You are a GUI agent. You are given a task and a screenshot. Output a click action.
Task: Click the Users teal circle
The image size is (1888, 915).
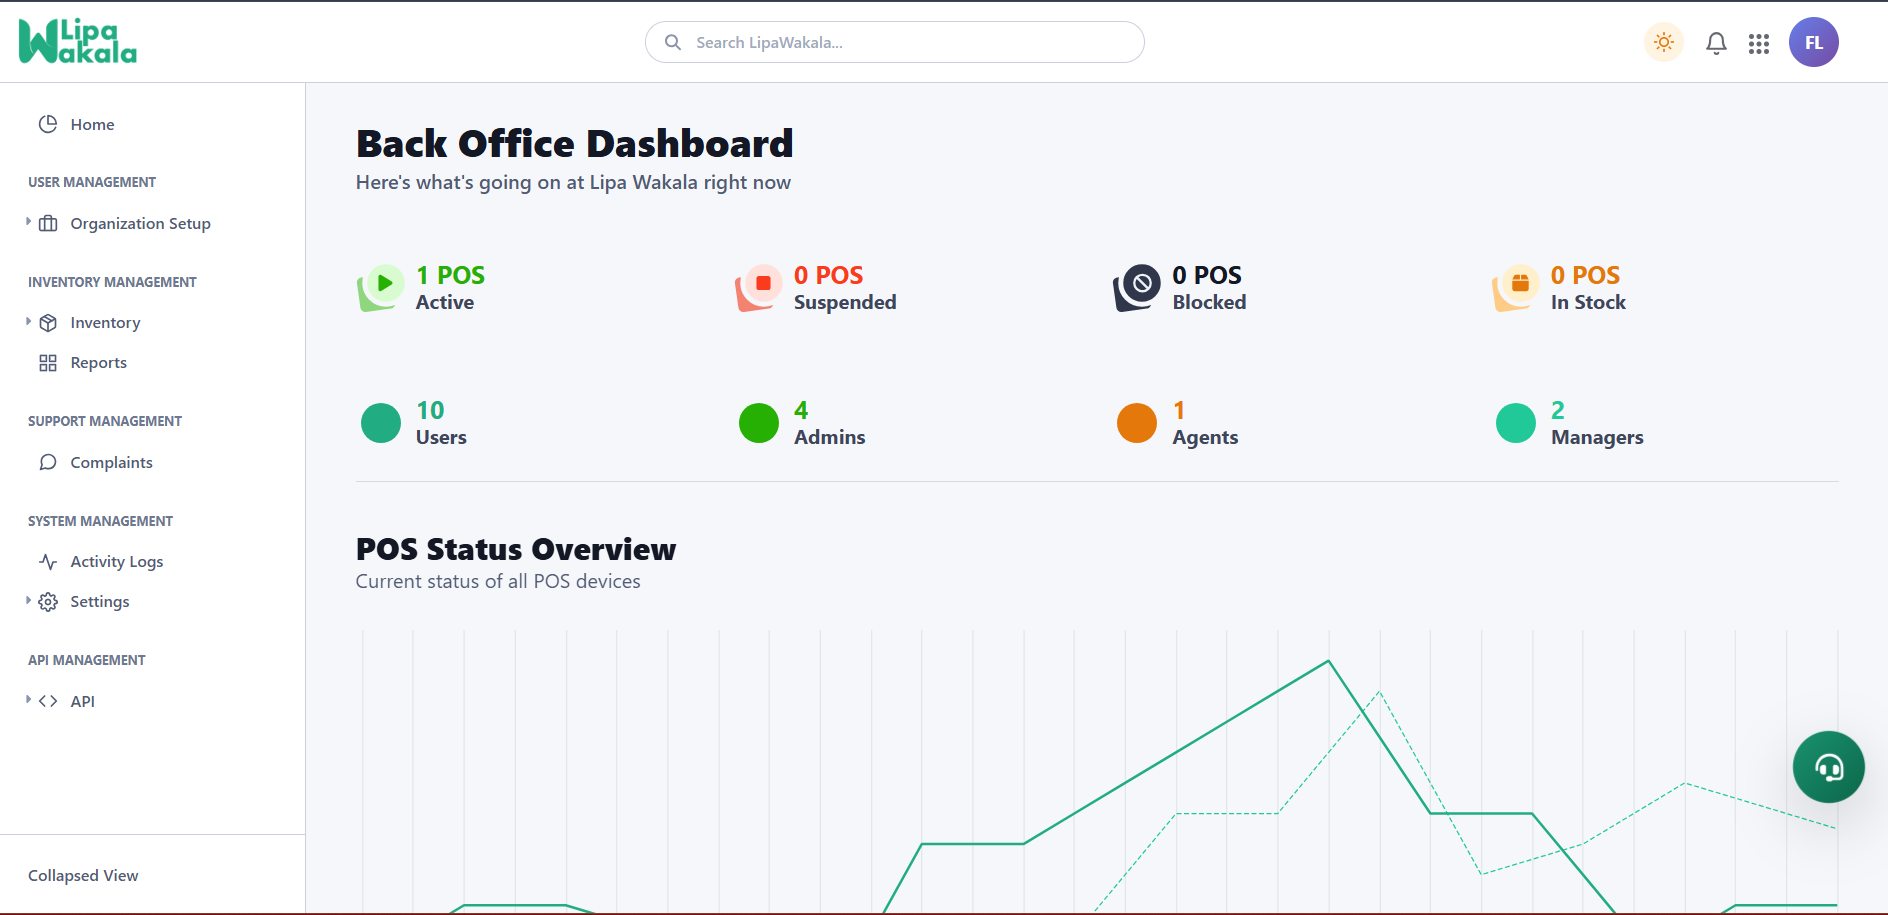381,423
